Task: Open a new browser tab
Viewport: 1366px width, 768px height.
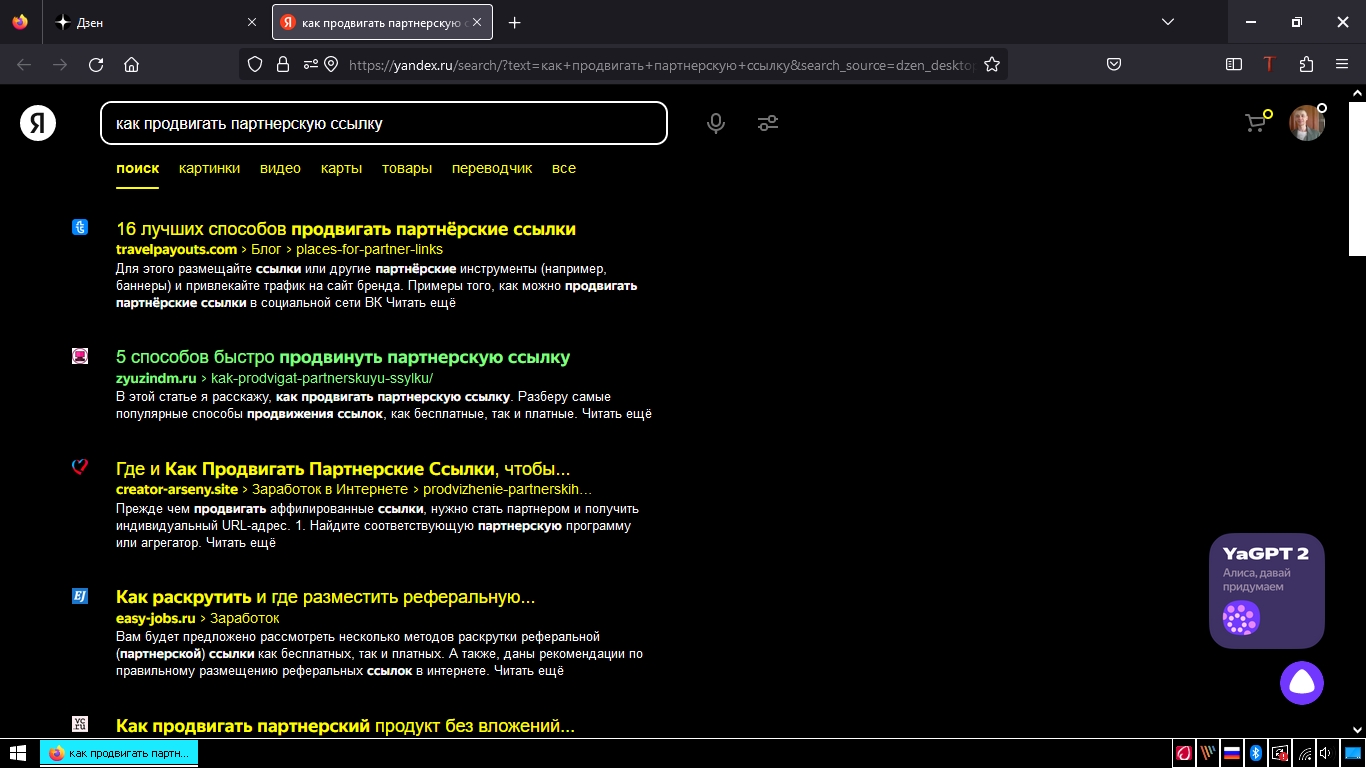Action: click(514, 22)
